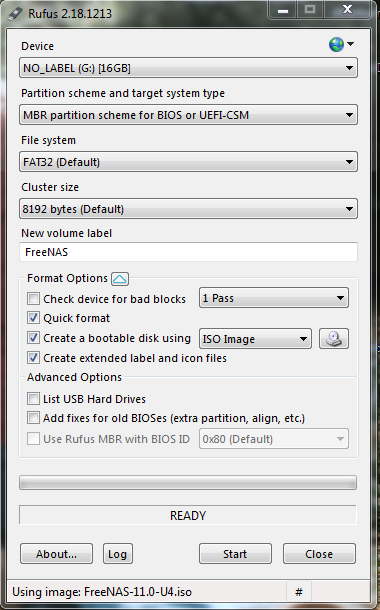This screenshot has height=610, width=380.
Task: Open the ISO Image boot type dropdown
Action: click(255, 339)
